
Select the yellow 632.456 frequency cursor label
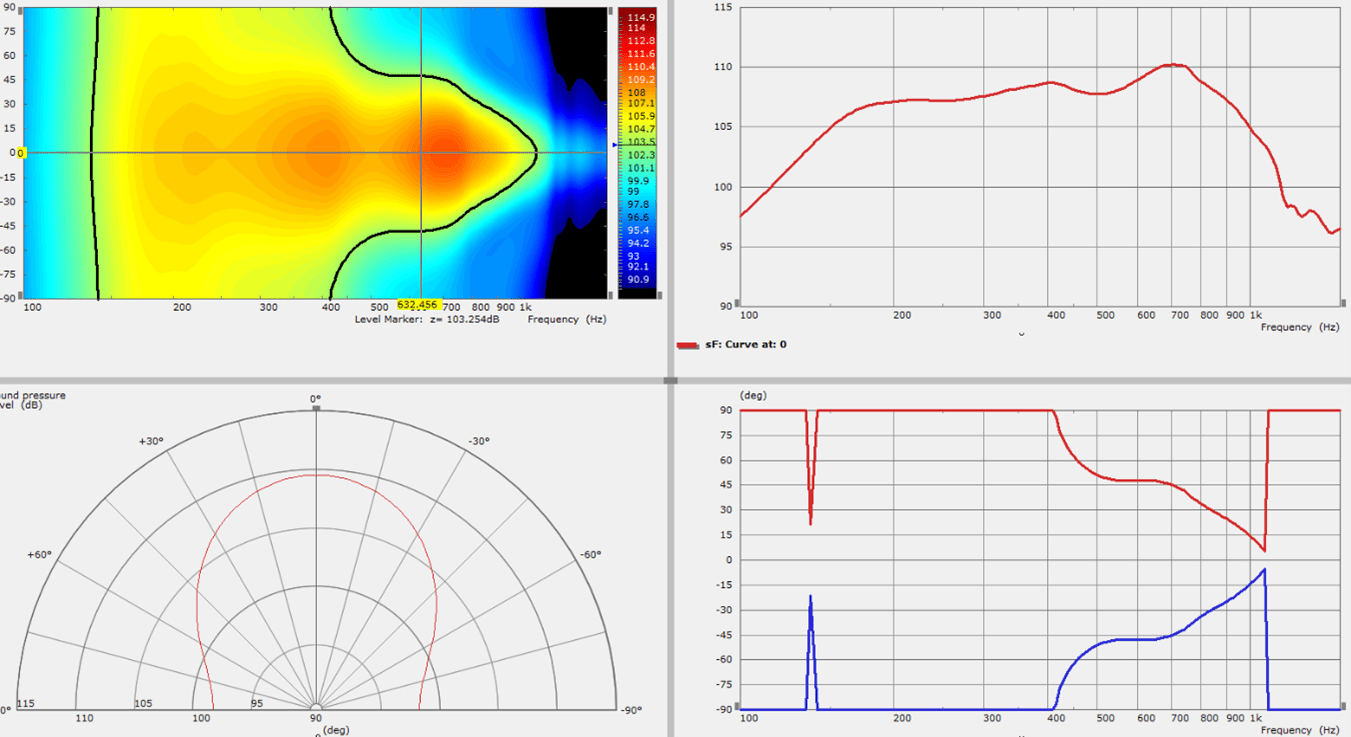pos(417,304)
